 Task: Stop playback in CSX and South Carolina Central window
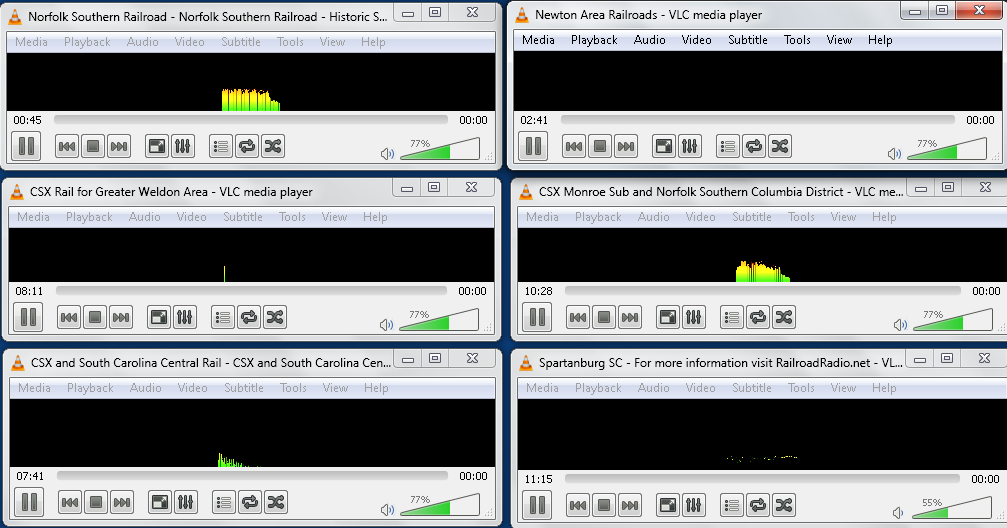tap(96, 502)
